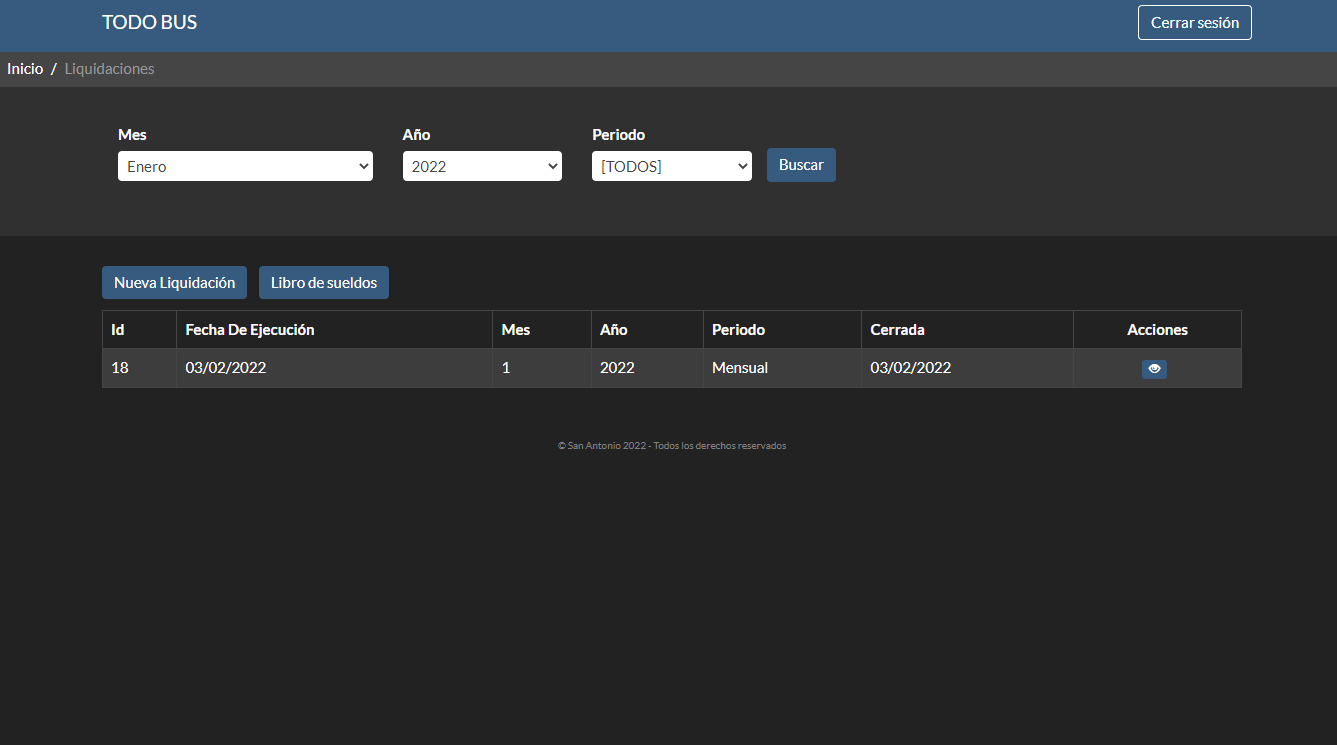Open the Periodo dropdown showing [TODOS]
Image resolution: width=1337 pixels, height=745 pixels.
click(671, 166)
